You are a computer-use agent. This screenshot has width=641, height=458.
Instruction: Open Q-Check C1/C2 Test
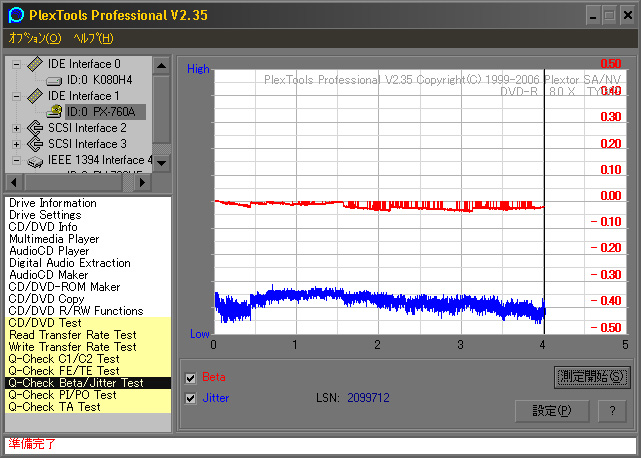[88, 359]
